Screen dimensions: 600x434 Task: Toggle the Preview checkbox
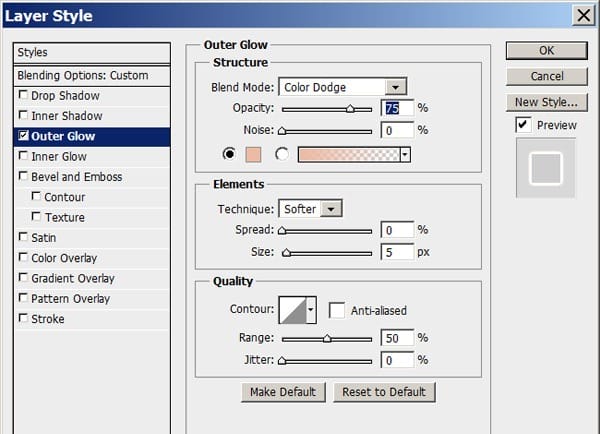click(x=523, y=124)
